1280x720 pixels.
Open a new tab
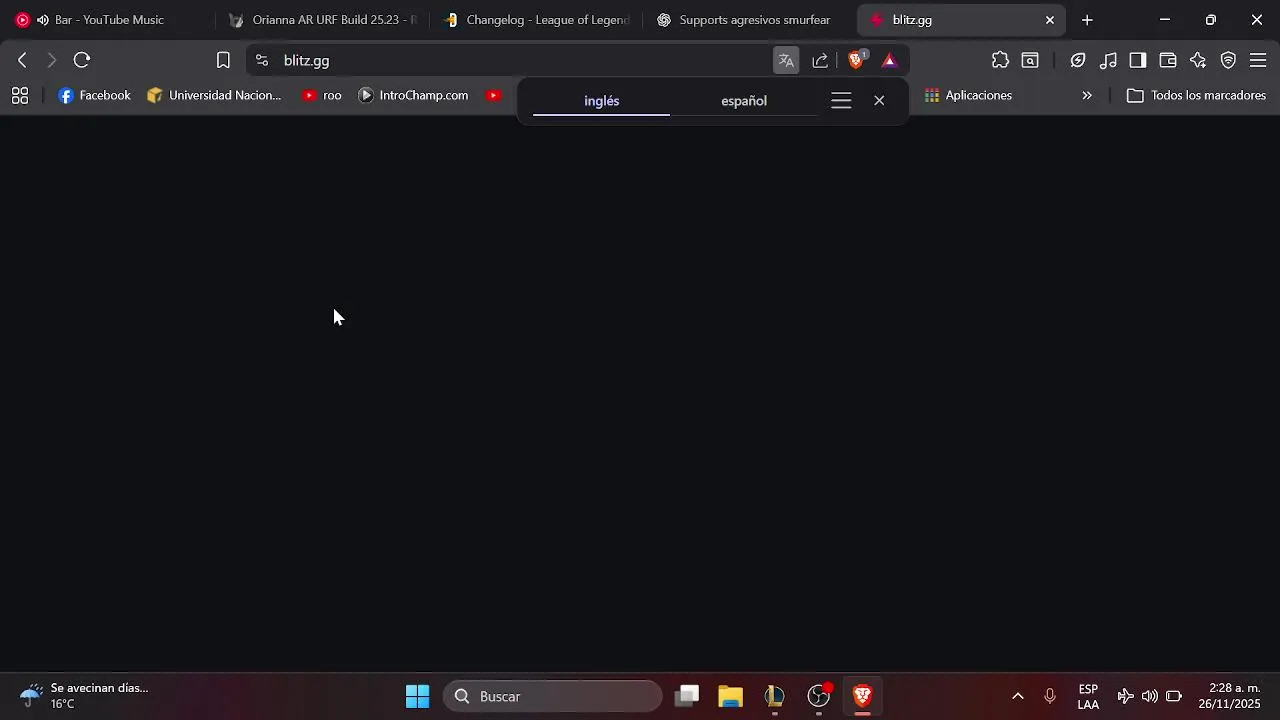click(1087, 20)
